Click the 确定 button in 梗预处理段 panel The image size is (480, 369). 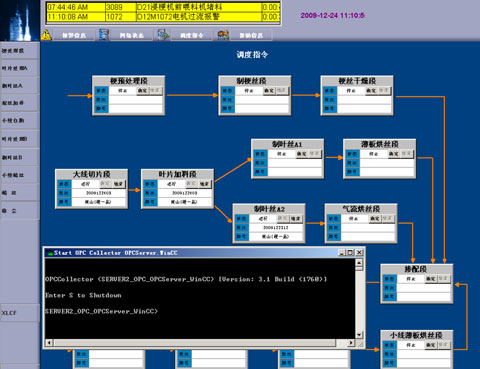(143, 90)
